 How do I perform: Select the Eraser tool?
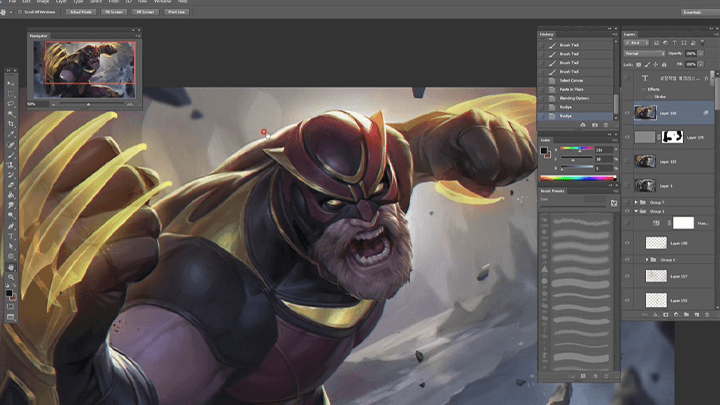click(x=11, y=185)
